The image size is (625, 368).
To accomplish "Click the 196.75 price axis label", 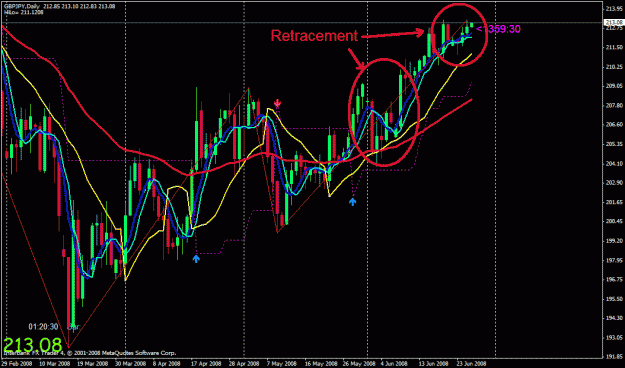I will point(614,279).
